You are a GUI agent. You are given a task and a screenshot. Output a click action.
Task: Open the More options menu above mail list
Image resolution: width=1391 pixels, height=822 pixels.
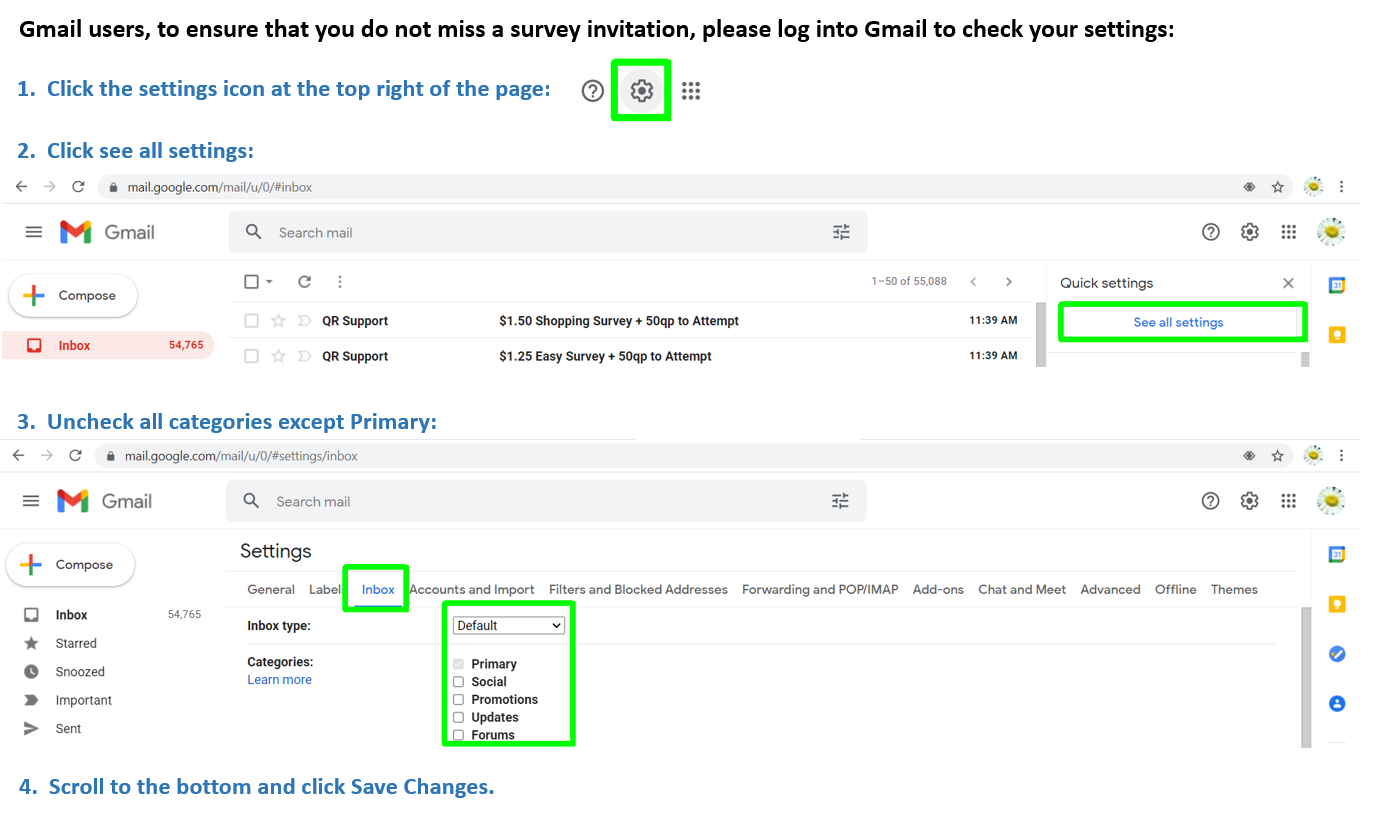coord(340,282)
